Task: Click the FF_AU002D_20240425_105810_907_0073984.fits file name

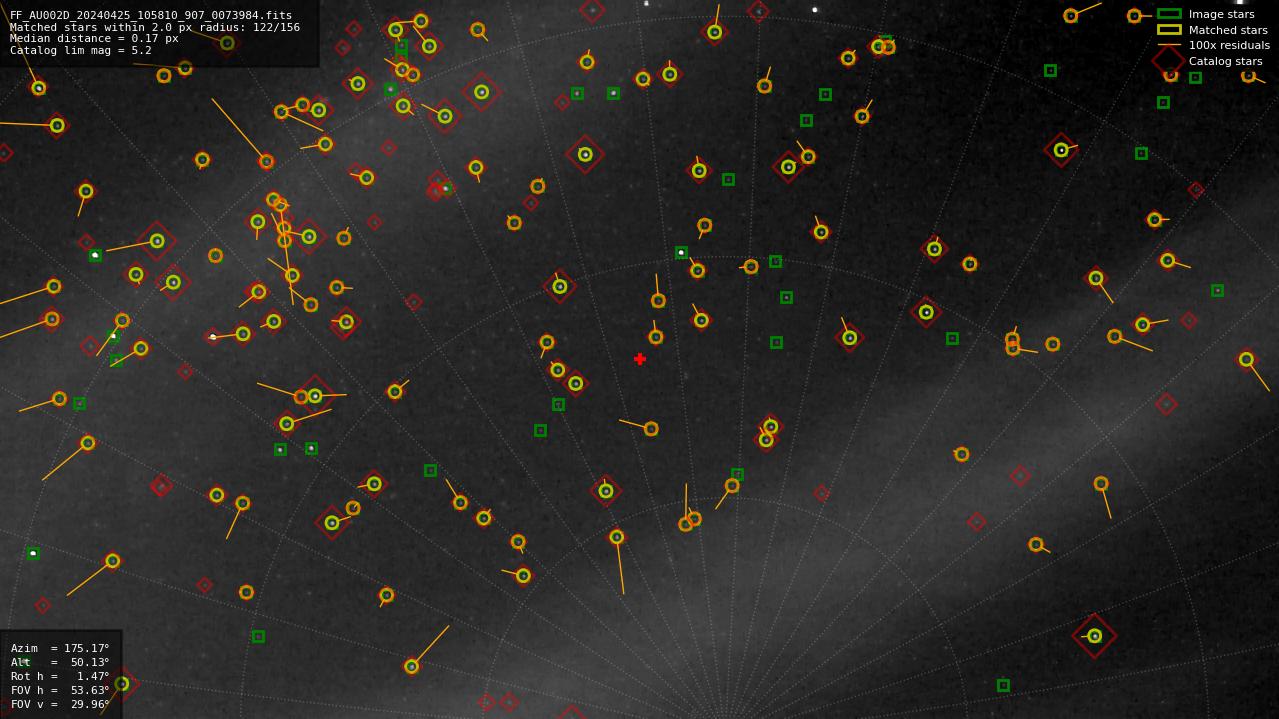Action: [151, 15]
